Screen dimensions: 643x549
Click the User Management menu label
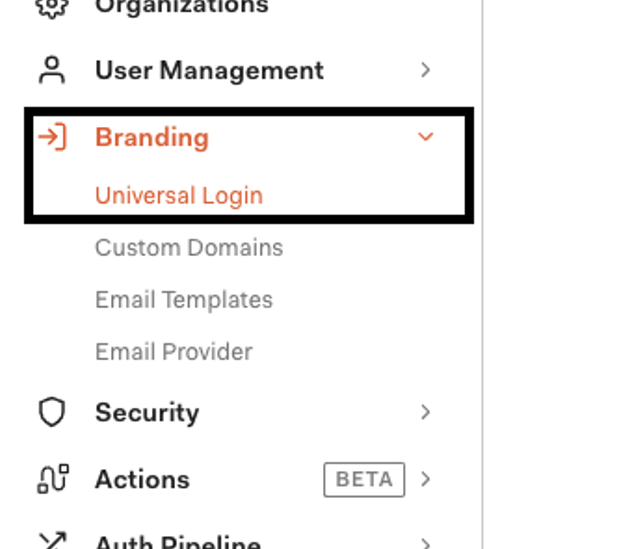(x=209, y=70)
